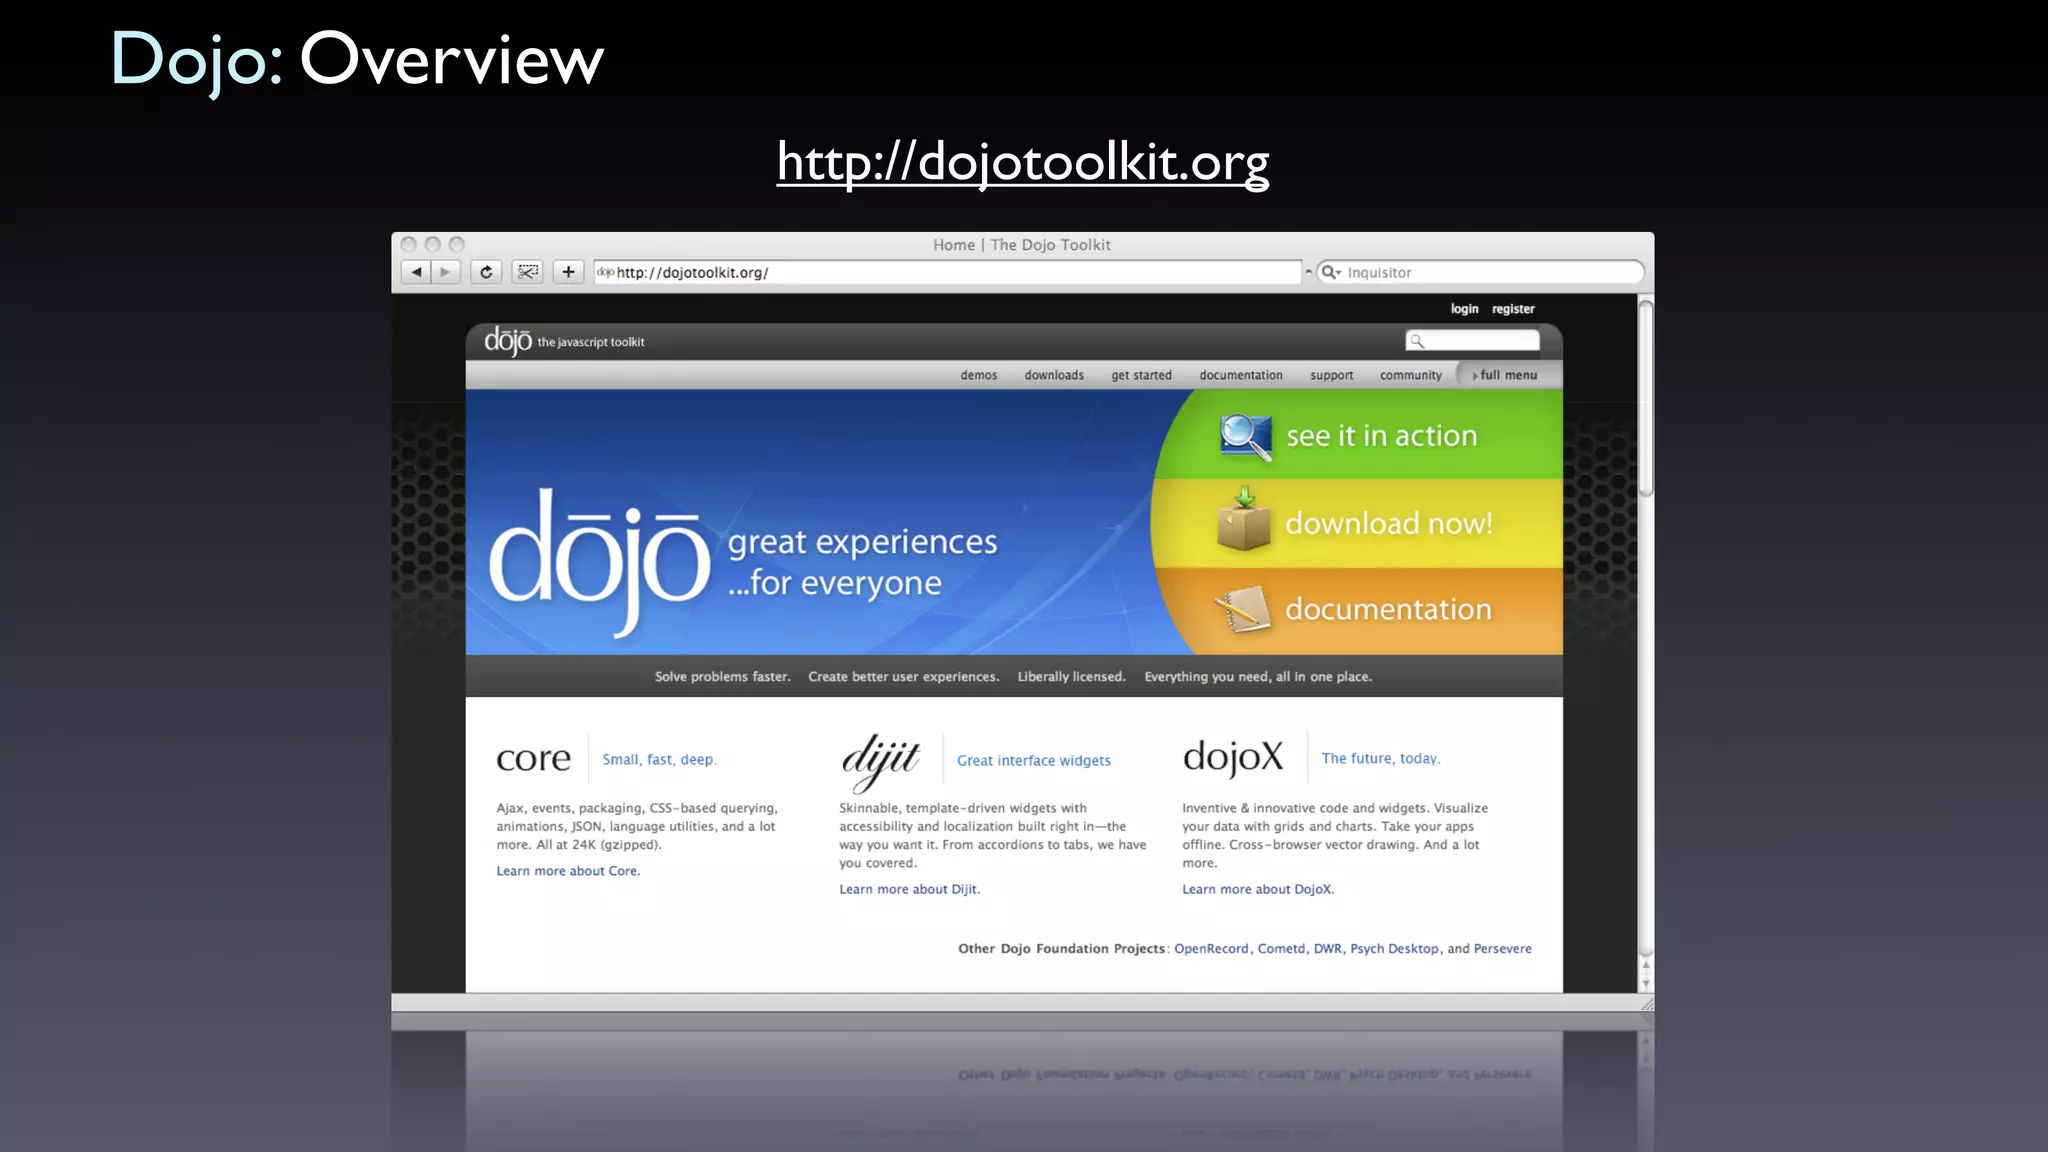Click the Solve problems faster. text
Screen dimensions: 2048x1152
[x=722, y=676]
